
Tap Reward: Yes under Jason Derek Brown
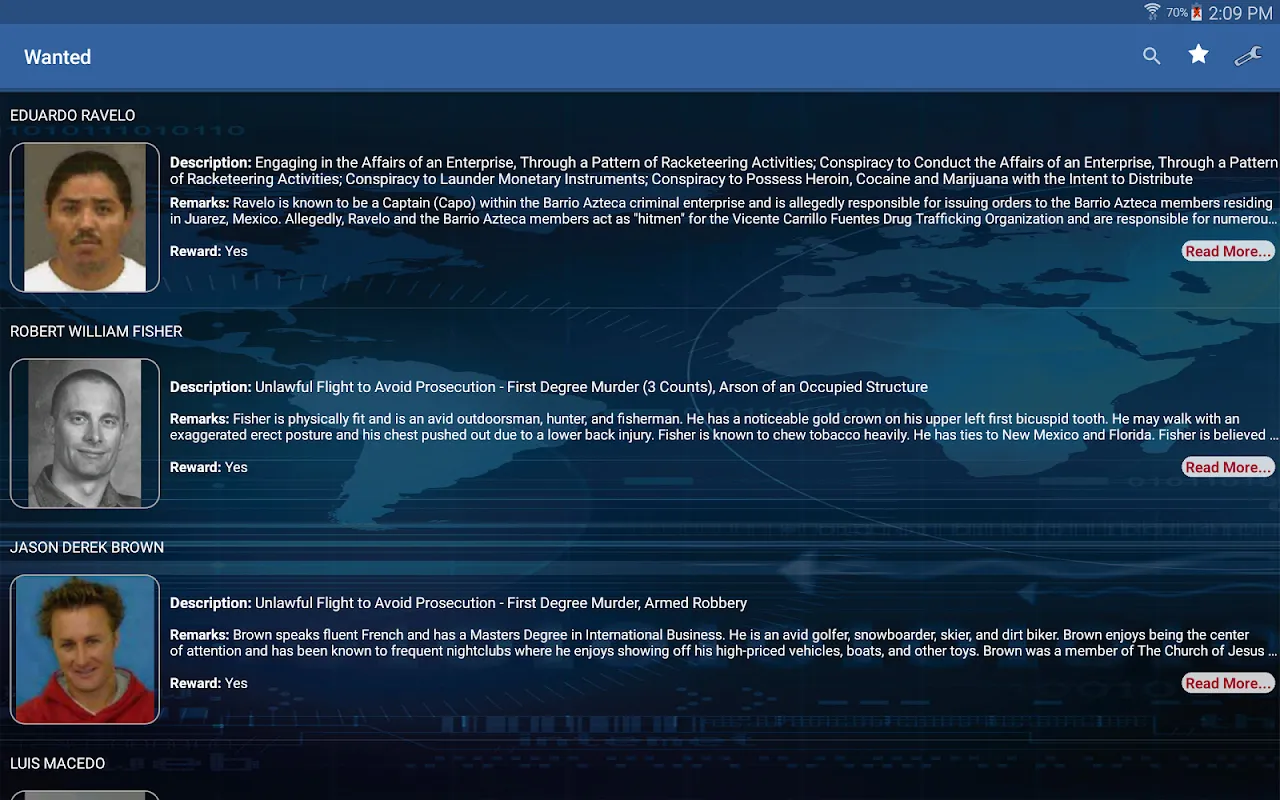209,683
